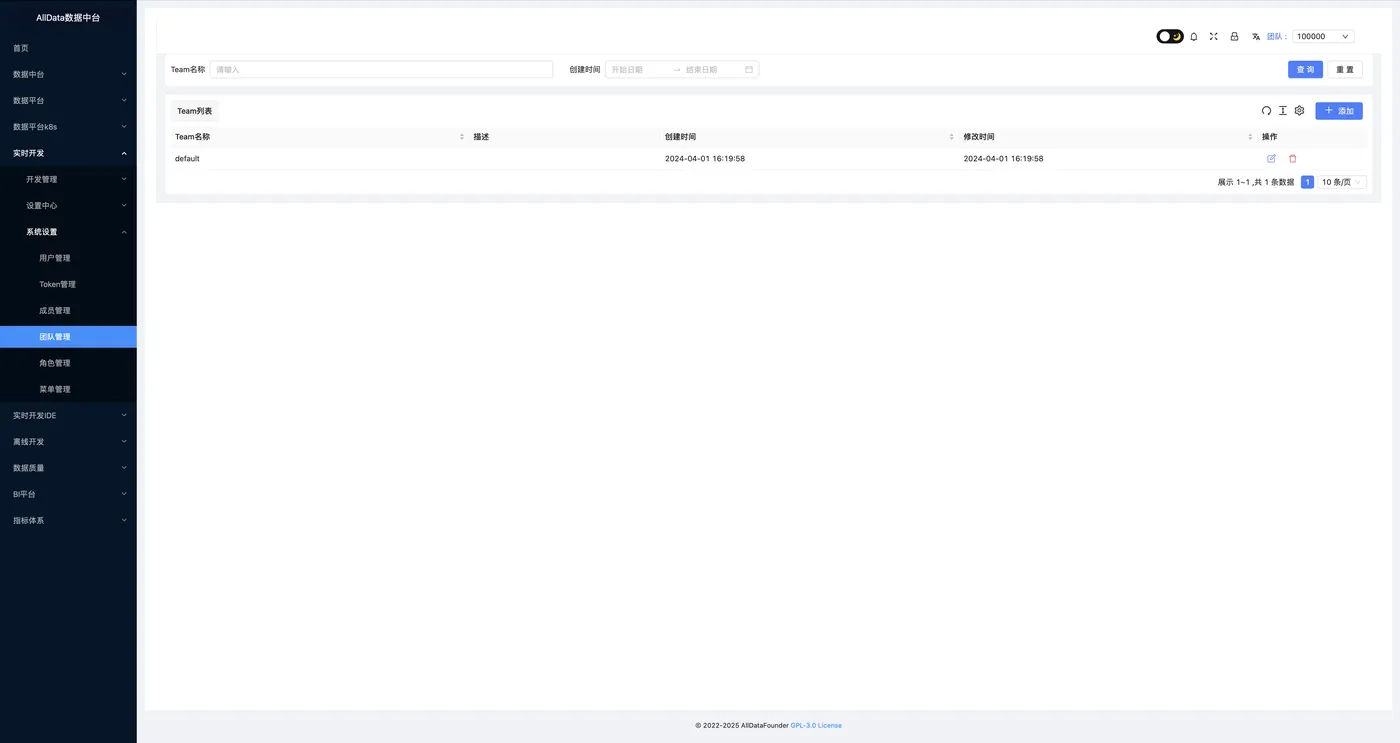Expand the BI平台 menu
The height and width of the screenshot is (743, 1400).
click(x=68, y=494)
